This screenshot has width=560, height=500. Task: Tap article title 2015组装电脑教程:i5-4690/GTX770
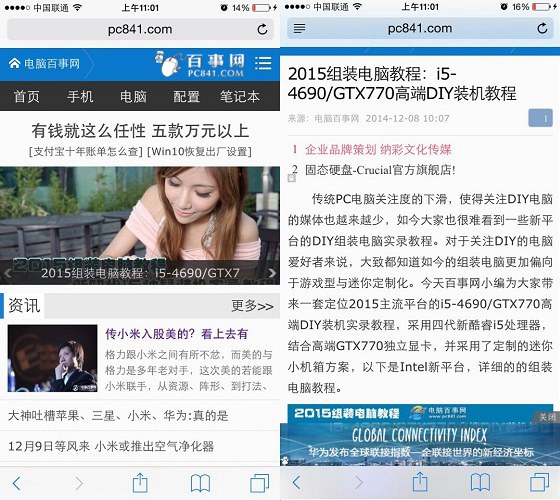tap(402, 84)
